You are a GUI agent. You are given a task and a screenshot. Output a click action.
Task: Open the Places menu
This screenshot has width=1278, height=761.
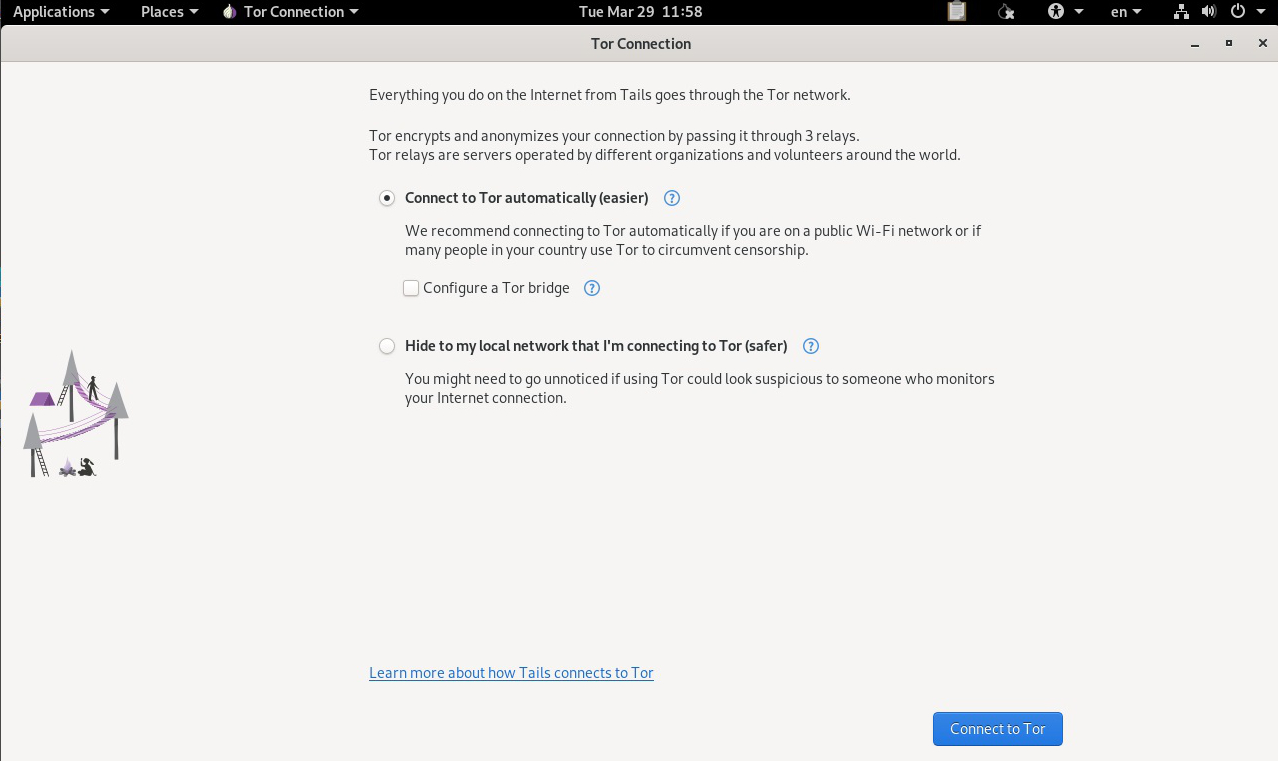tap(170, 12)
